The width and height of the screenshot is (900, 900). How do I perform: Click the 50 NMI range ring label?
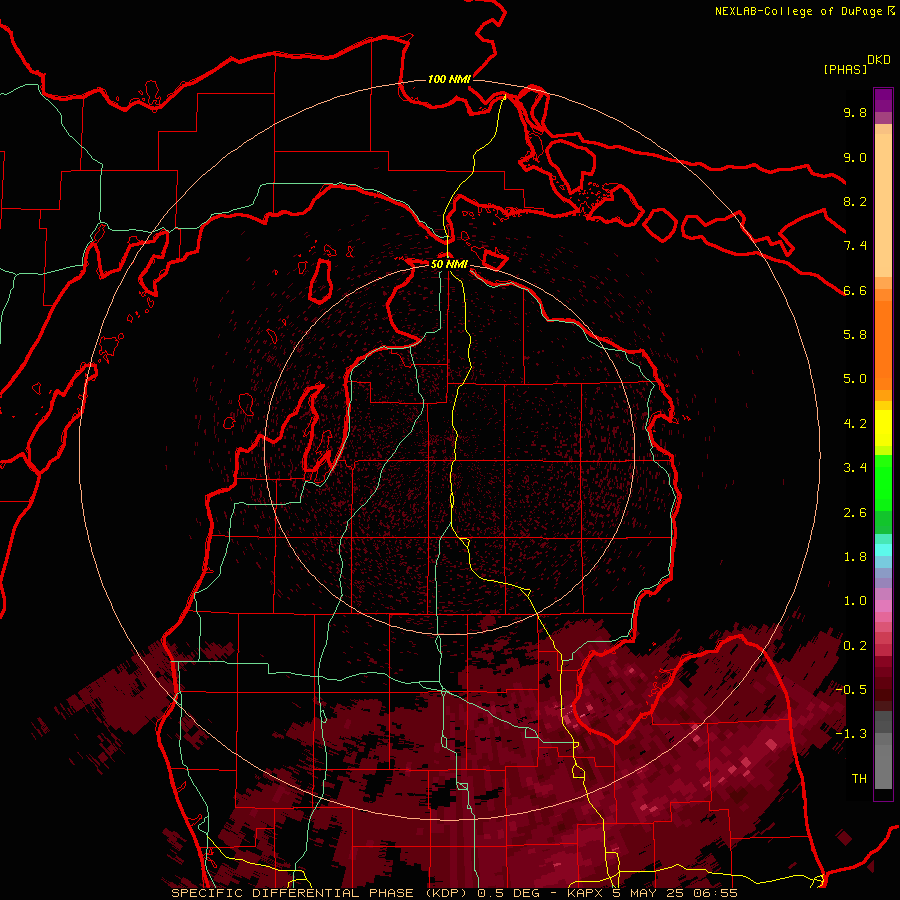click(449, 264)
